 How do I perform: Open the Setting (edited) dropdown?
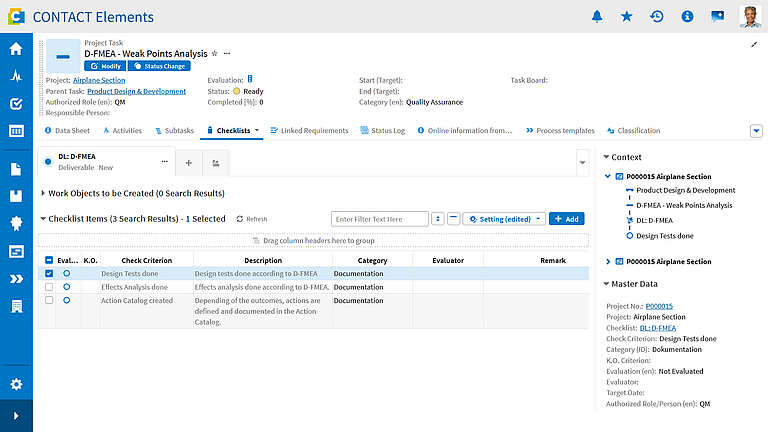tap(504, 219)
